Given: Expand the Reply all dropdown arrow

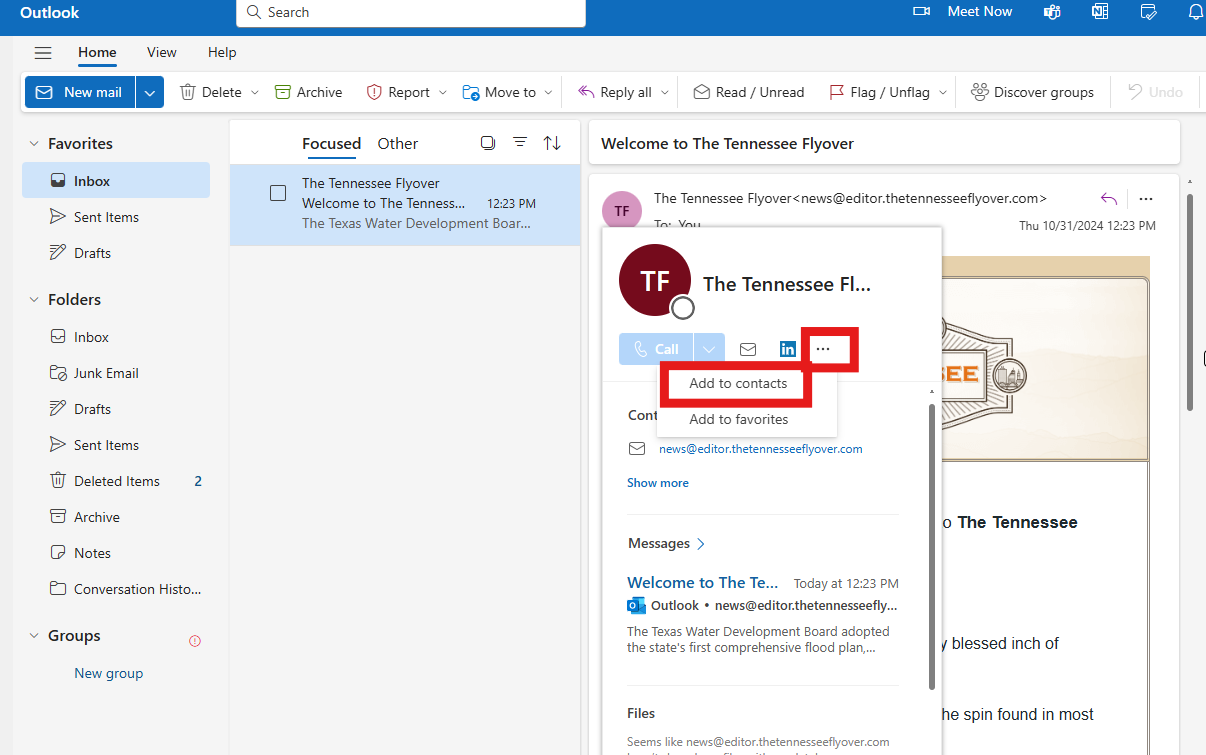Looking at the screenshot, I should [664, 92].
